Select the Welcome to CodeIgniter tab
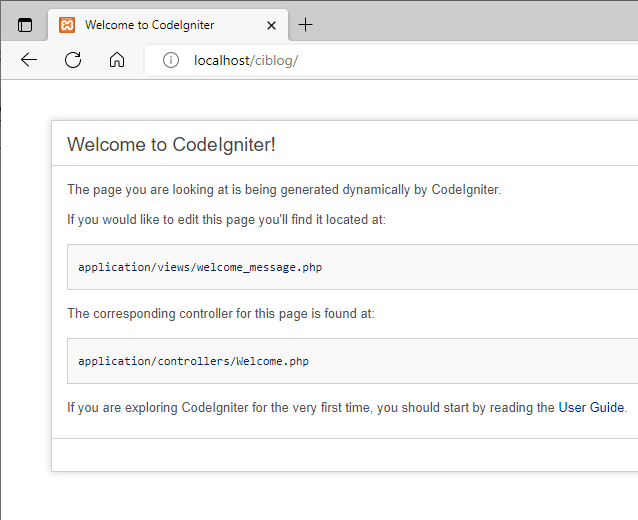This screenshot has width=638, height=520. (x=168, y=25)
